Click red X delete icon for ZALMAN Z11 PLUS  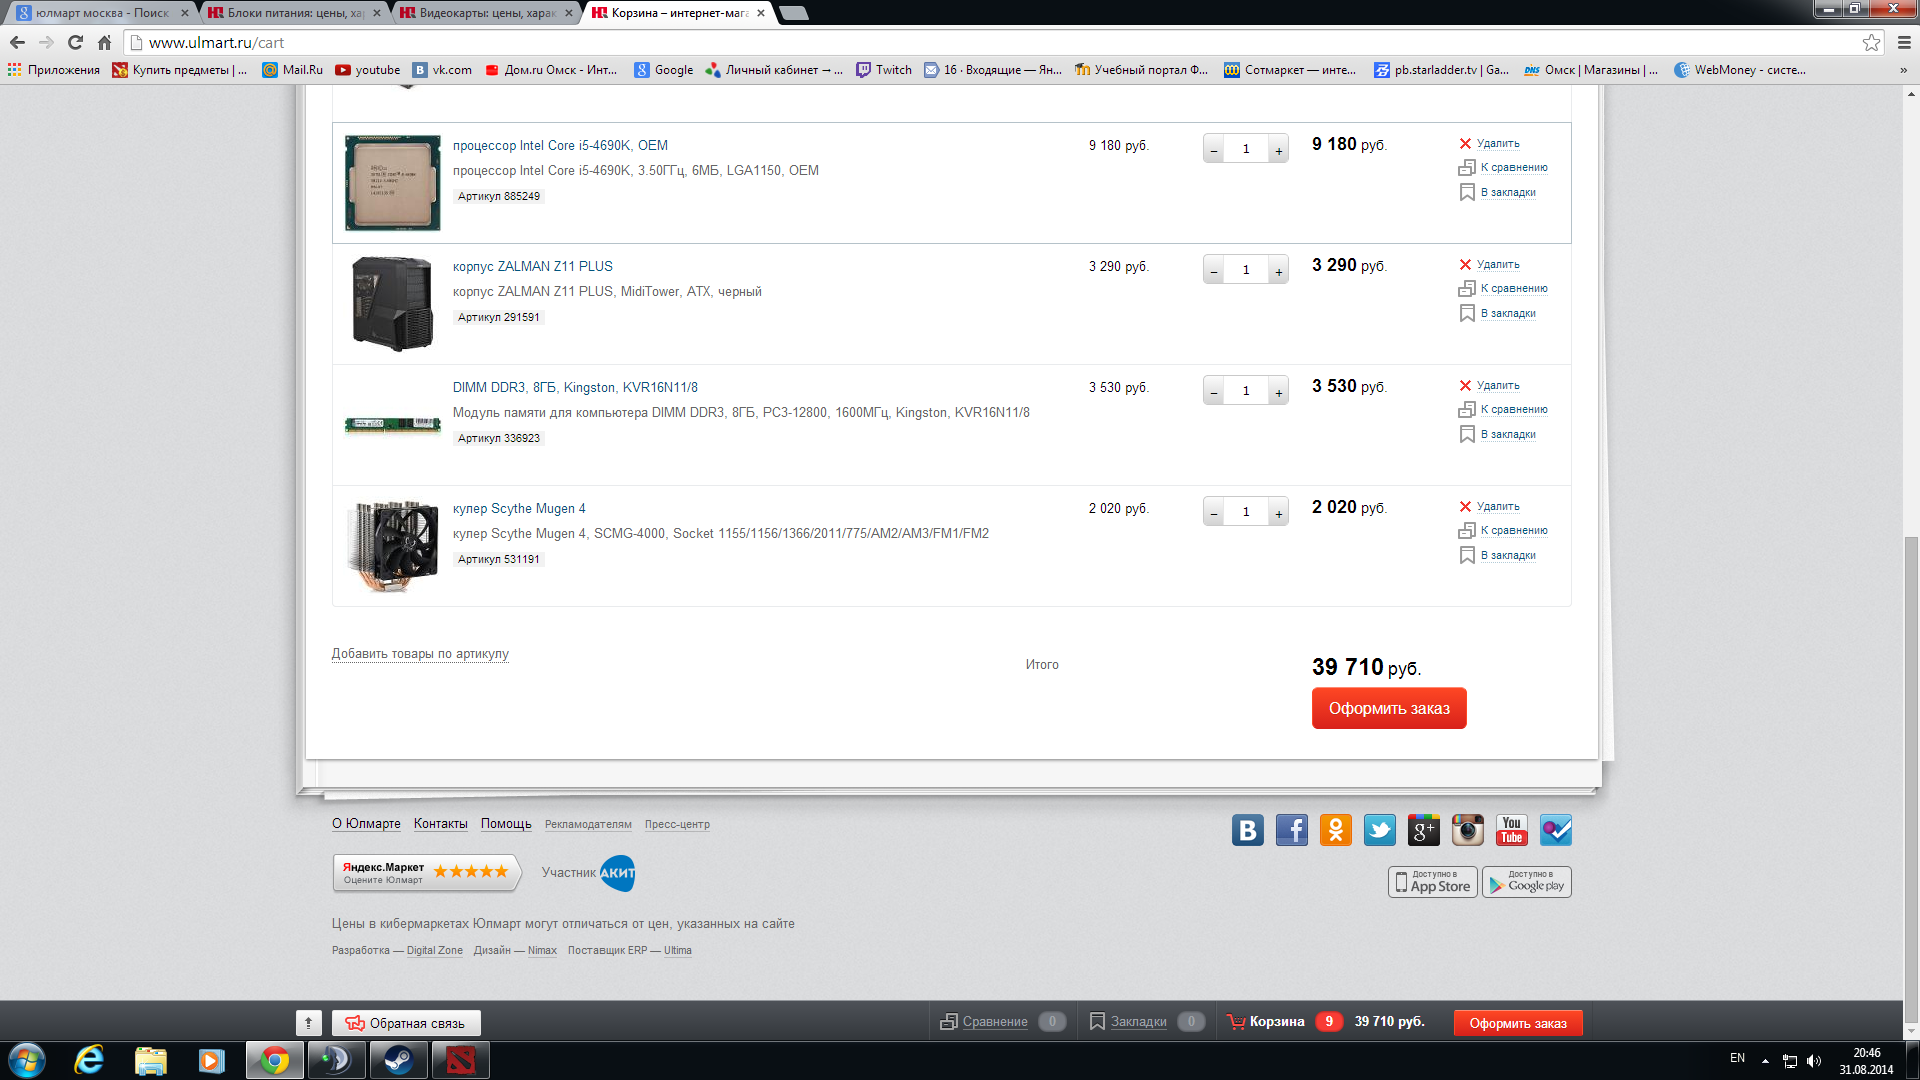pos(1465,265)
